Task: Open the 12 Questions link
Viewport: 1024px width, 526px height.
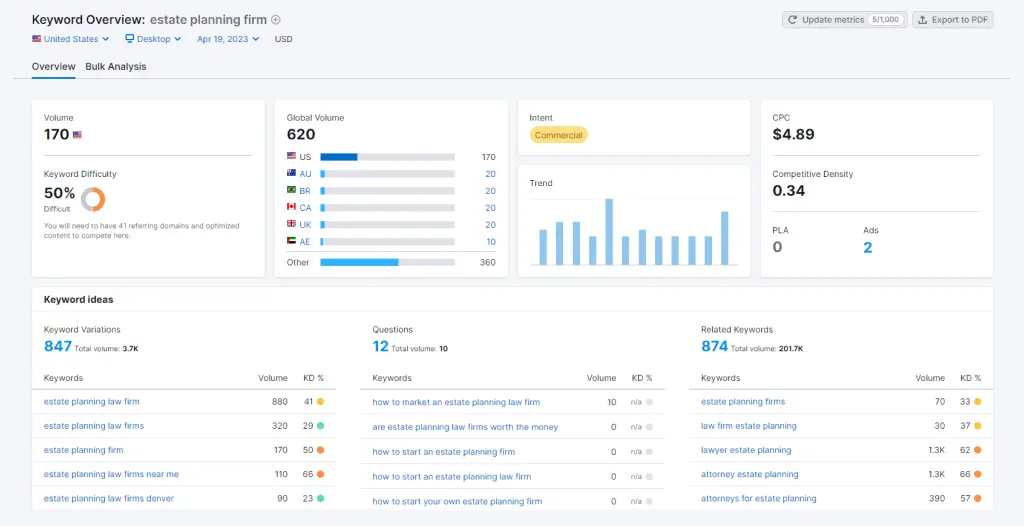Action: (380, 346)
